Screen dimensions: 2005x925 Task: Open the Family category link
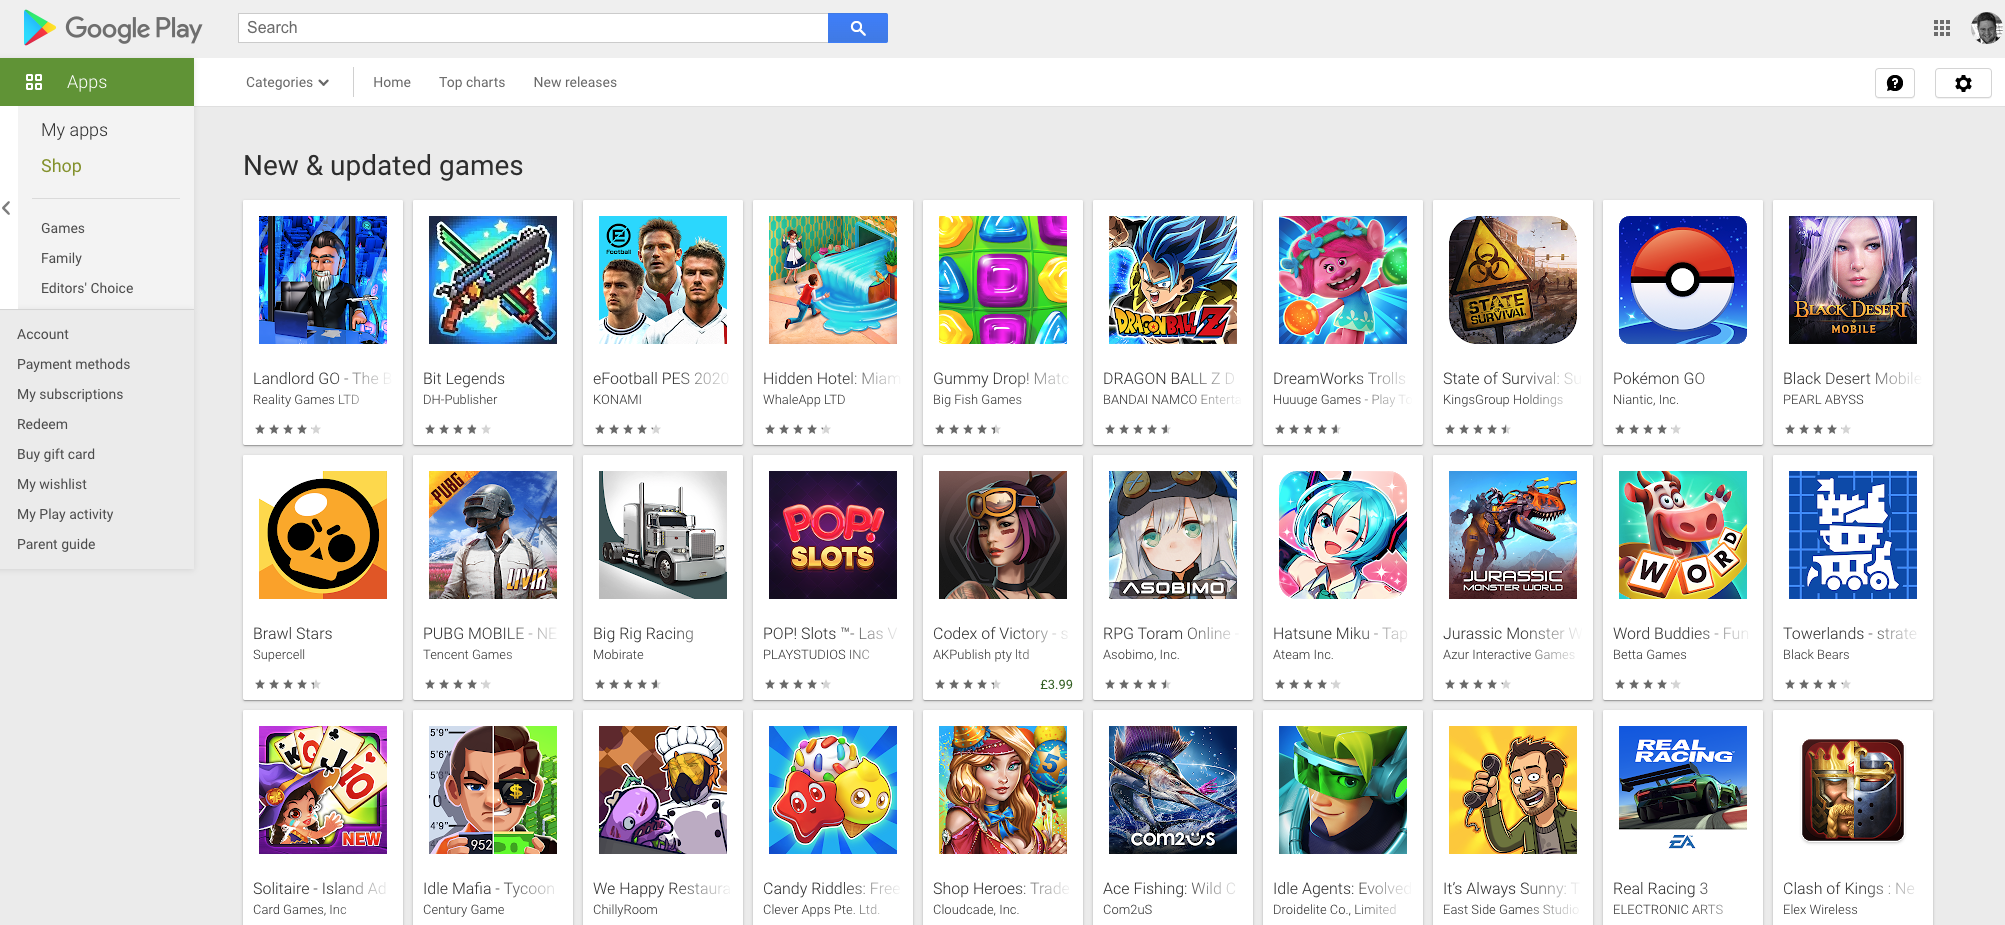[x=61, y=258]
